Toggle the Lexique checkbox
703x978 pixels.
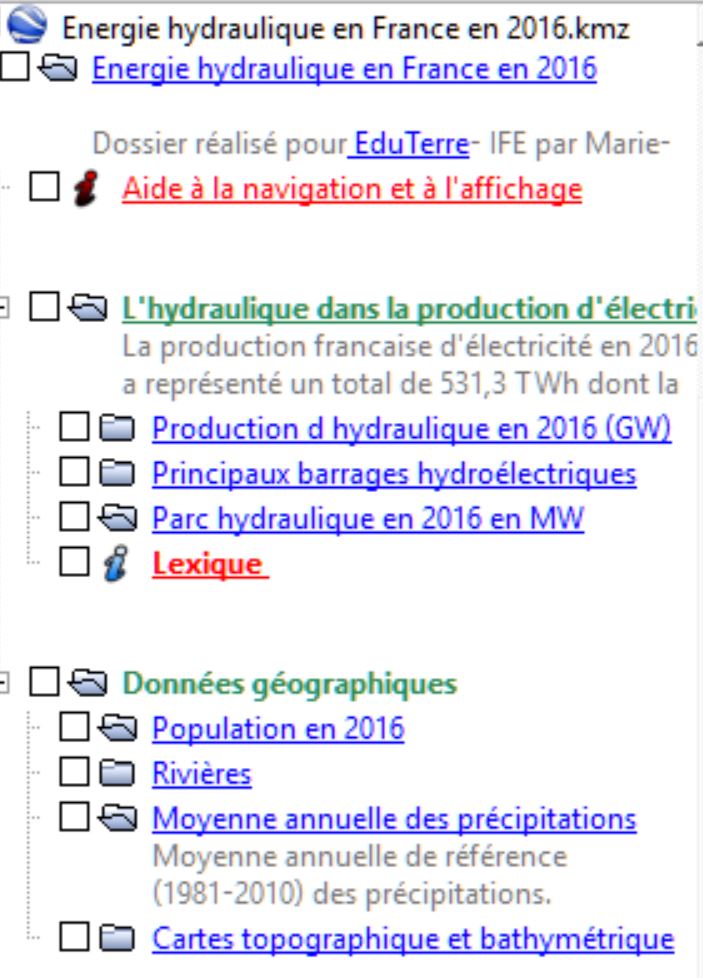click(73, 564)
